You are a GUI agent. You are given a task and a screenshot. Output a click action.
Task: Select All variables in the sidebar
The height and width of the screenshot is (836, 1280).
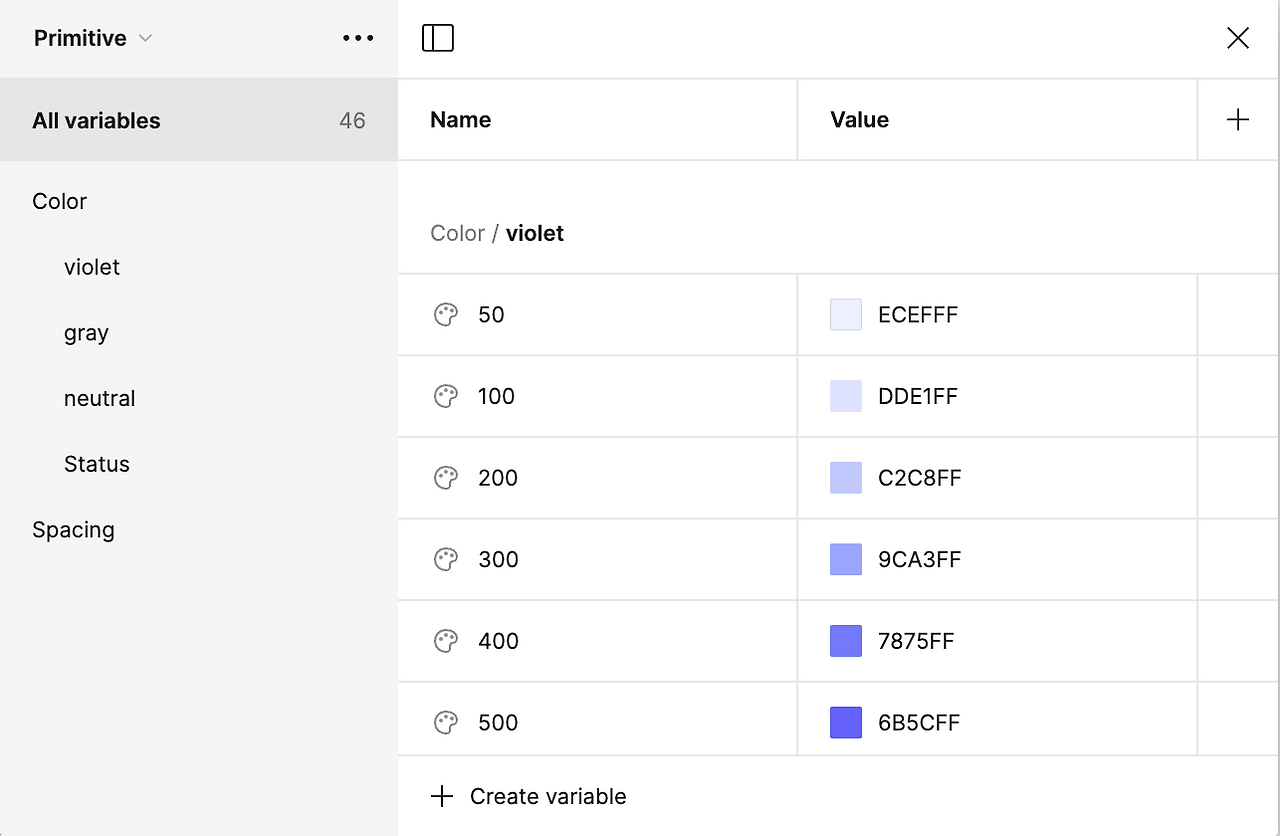(97, 121)
